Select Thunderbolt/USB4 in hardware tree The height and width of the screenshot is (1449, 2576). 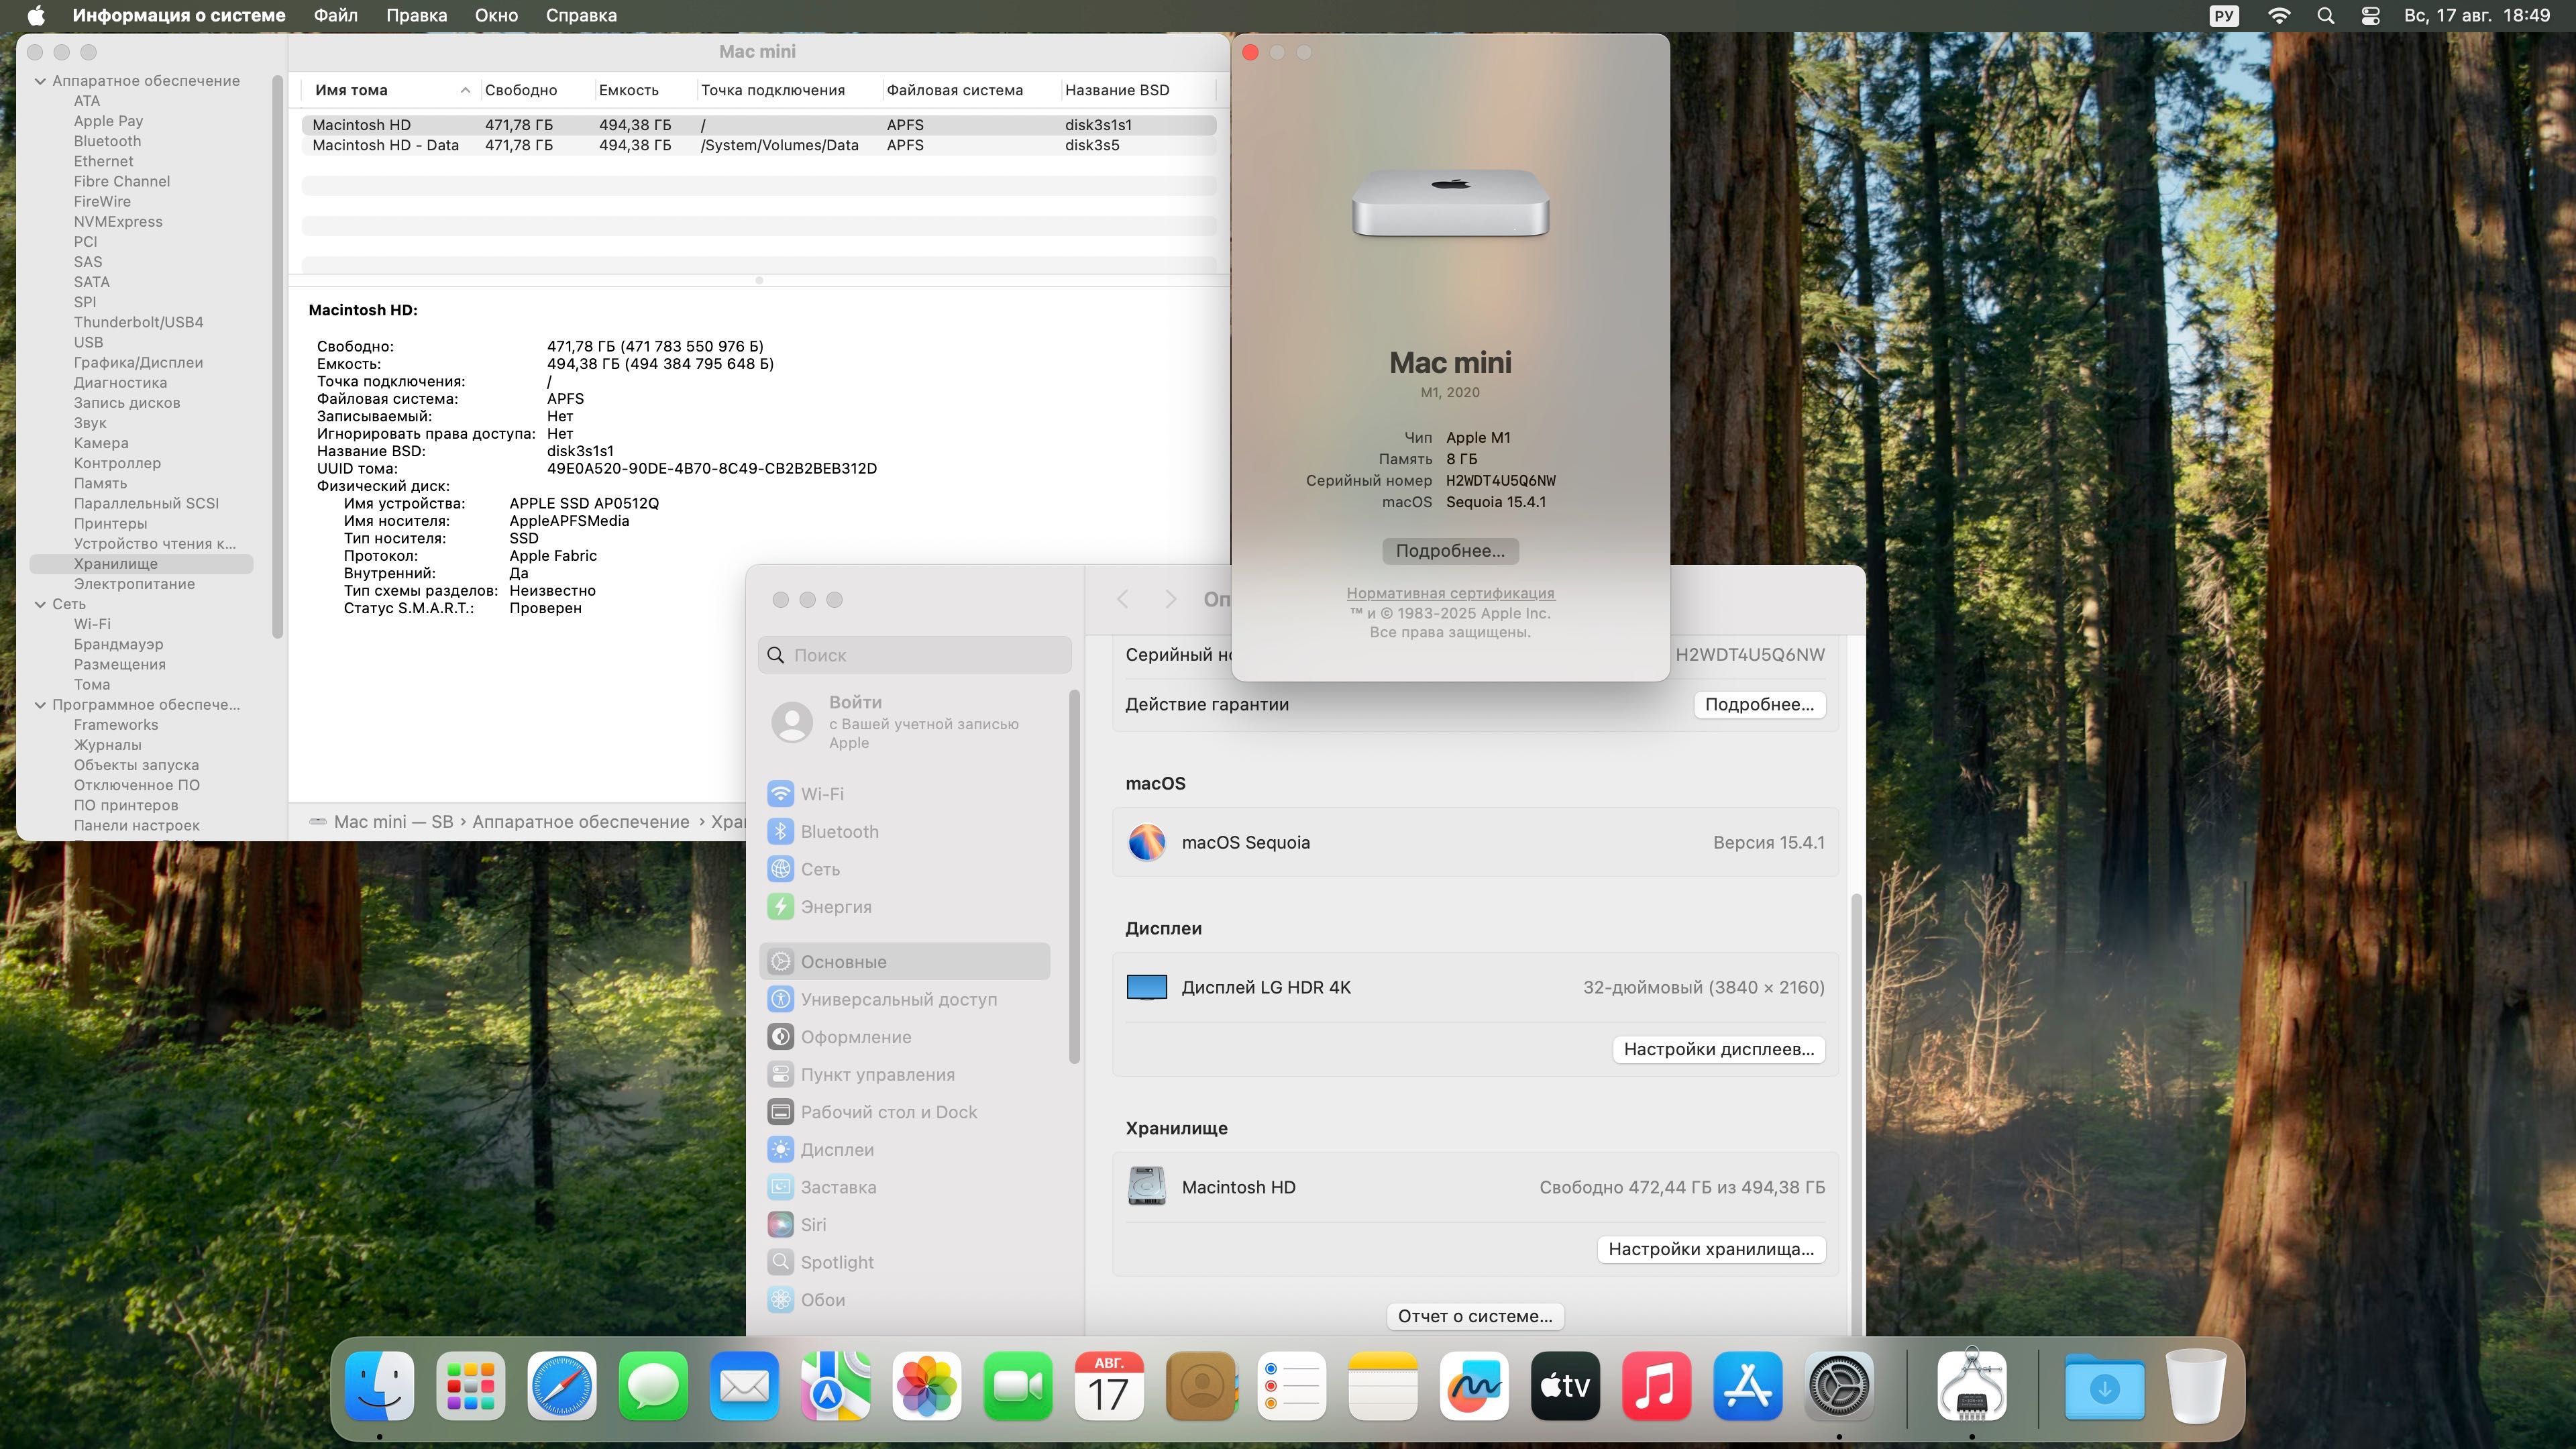click(x=138, y=323)
